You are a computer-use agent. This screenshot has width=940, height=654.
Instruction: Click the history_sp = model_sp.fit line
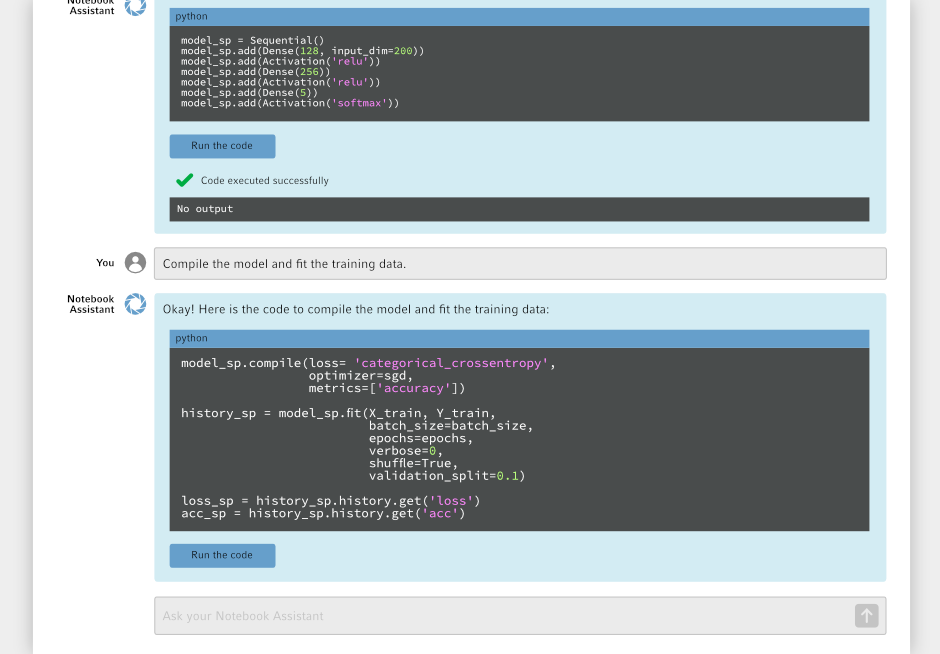[x=338, y=414]
